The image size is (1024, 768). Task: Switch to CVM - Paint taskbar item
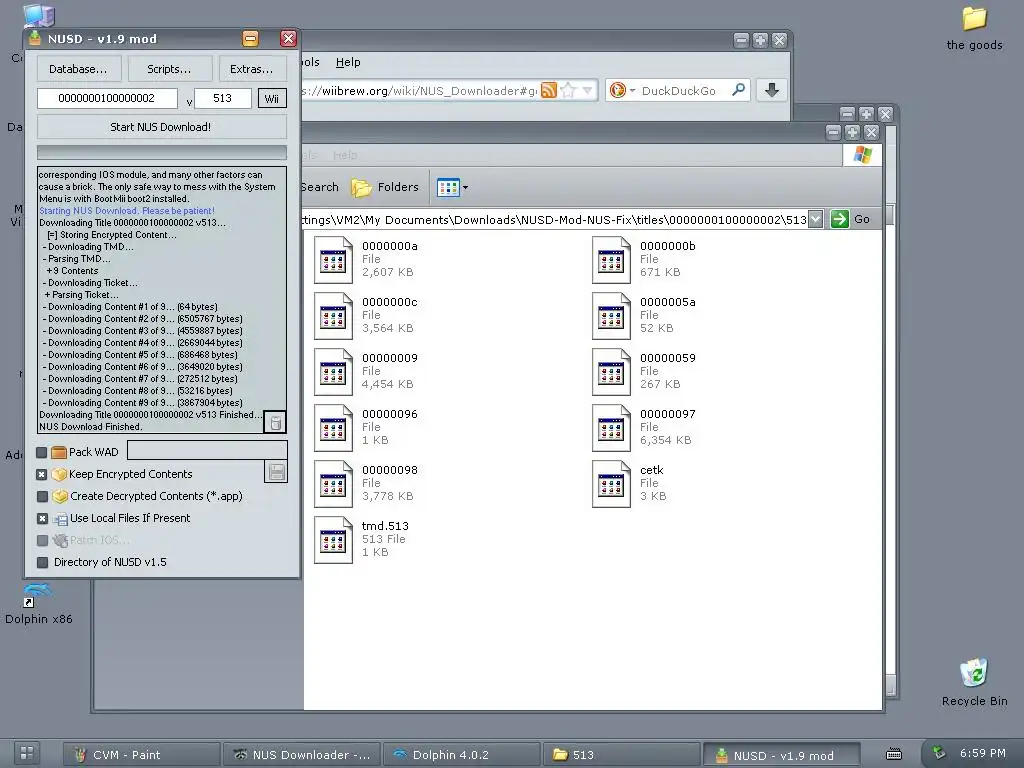141,755
